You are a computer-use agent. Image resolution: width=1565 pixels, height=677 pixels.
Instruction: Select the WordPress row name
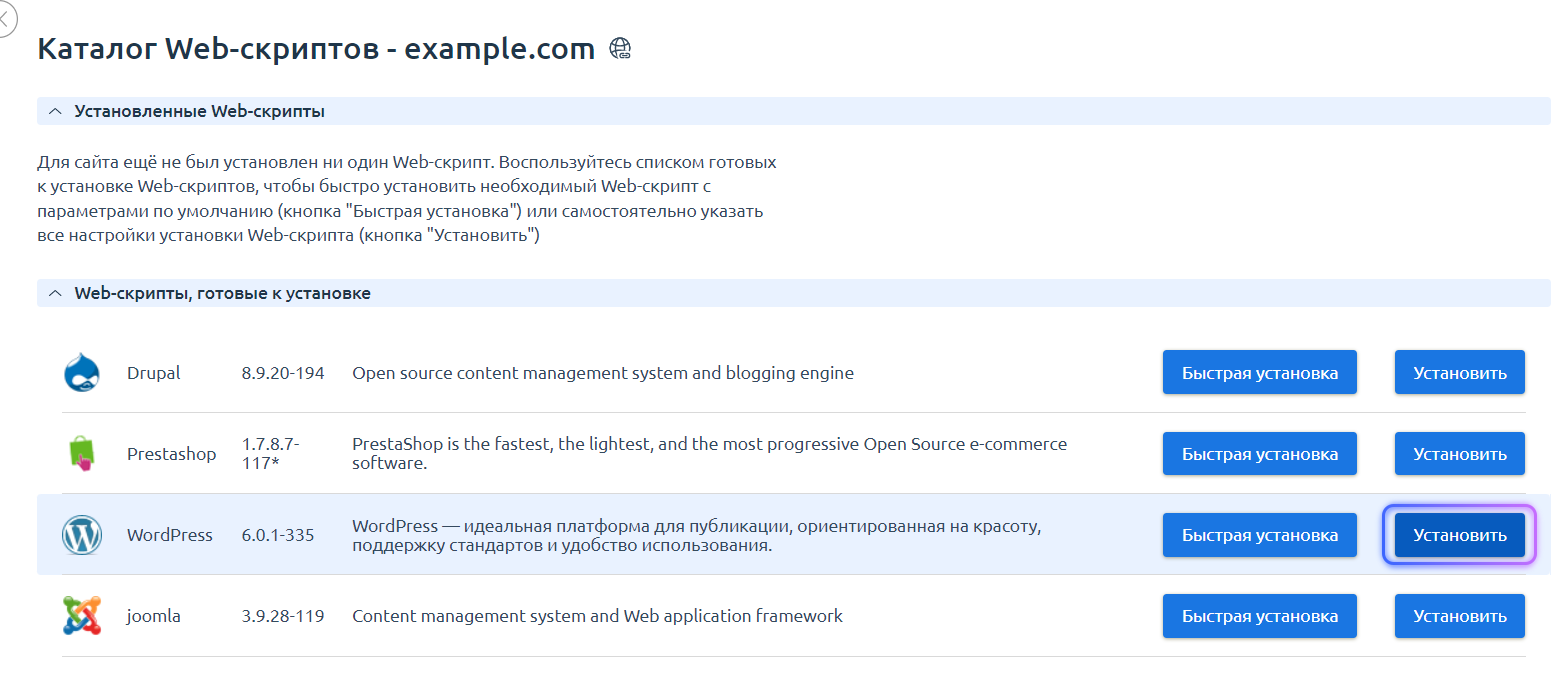170,535
